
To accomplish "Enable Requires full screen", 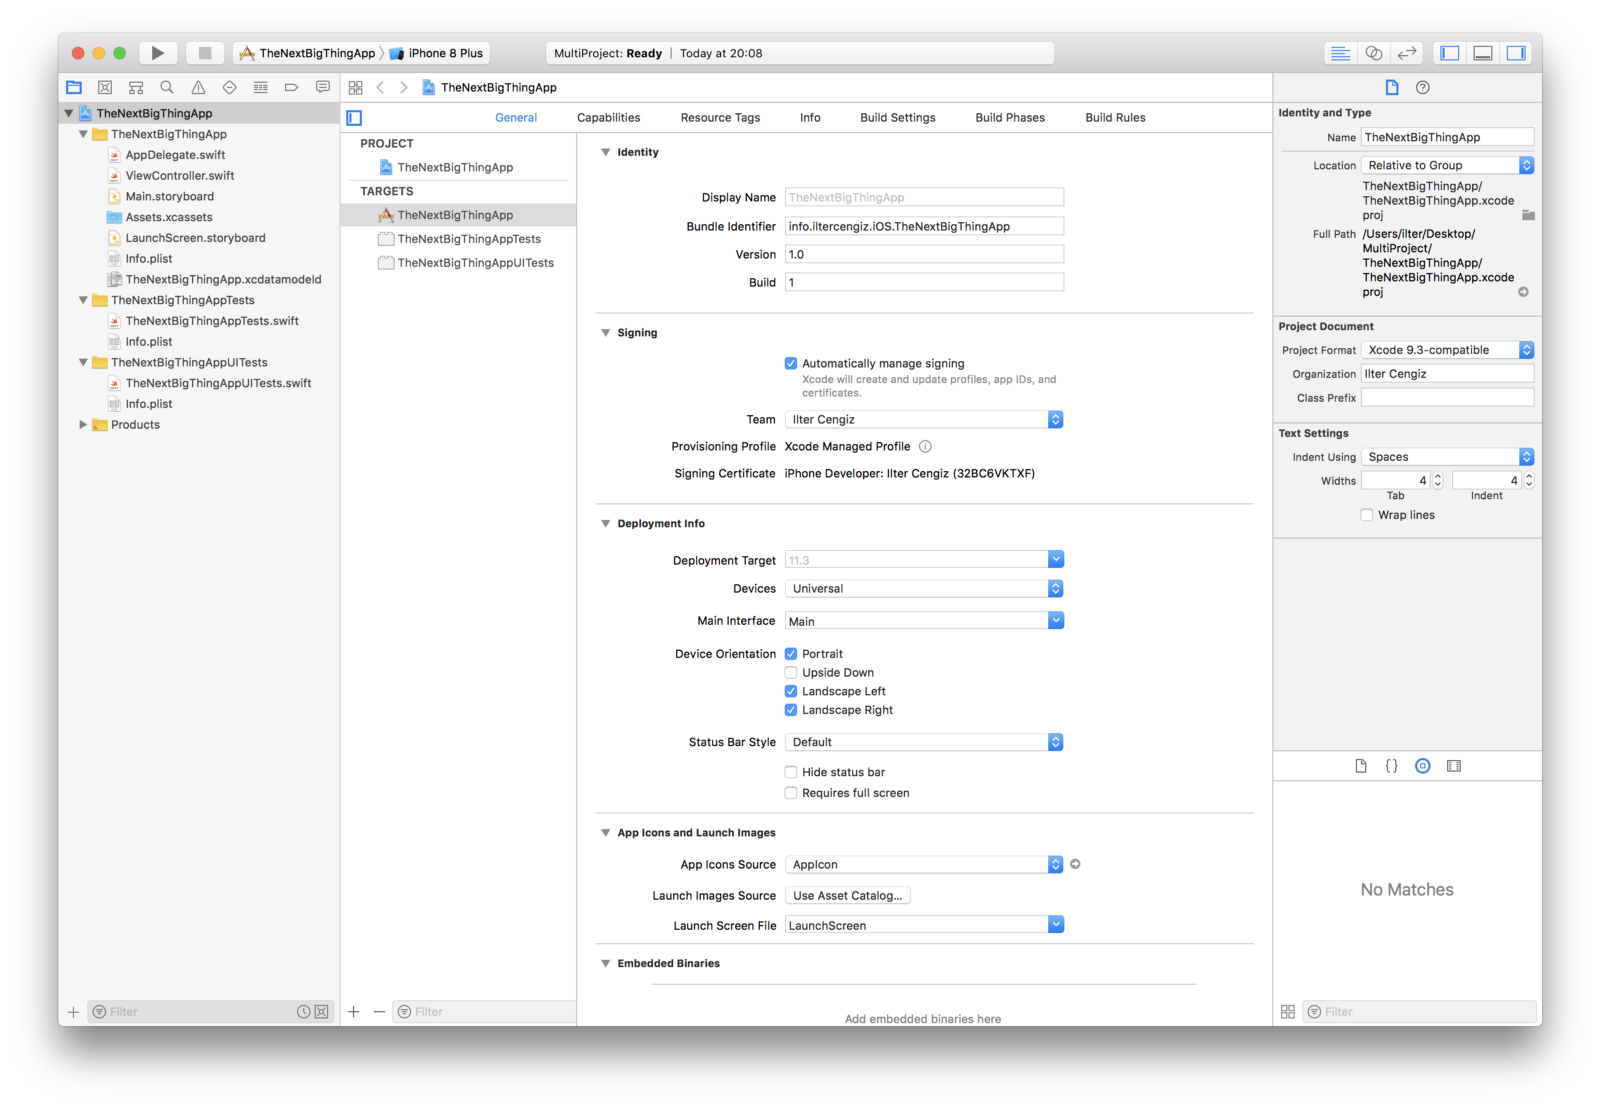I will [x=791, y=793].
